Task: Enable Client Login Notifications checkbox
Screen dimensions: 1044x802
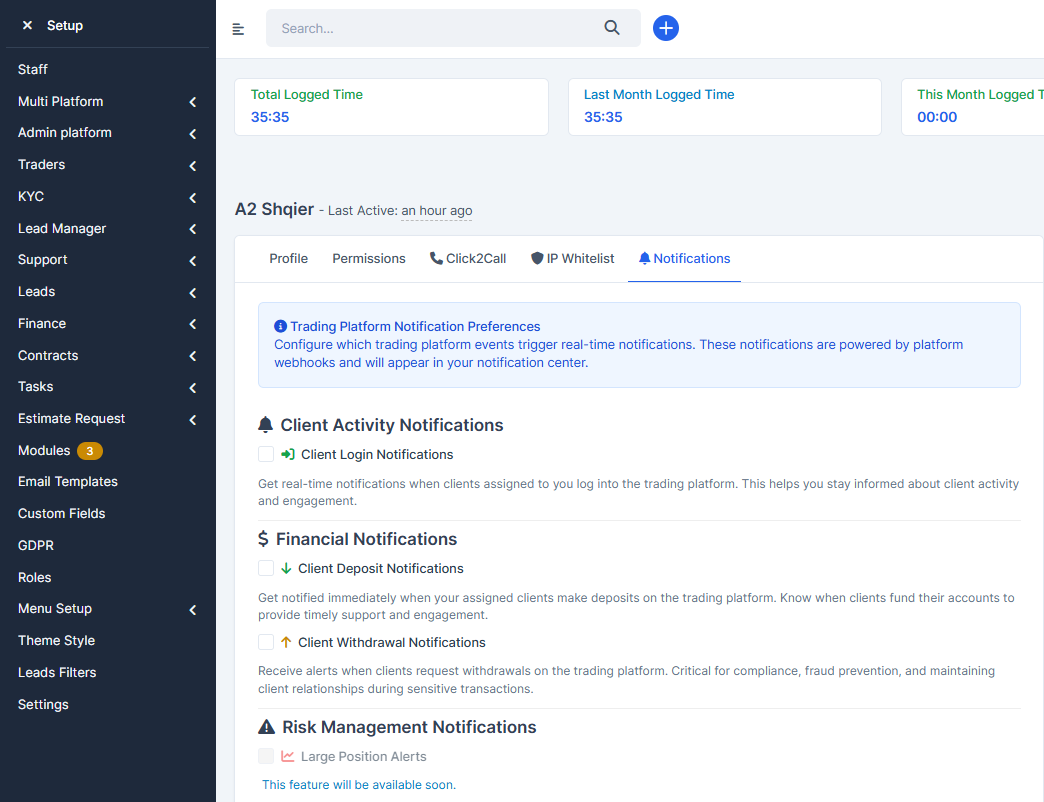Action: pyautogui.click(x=266, y=454)
